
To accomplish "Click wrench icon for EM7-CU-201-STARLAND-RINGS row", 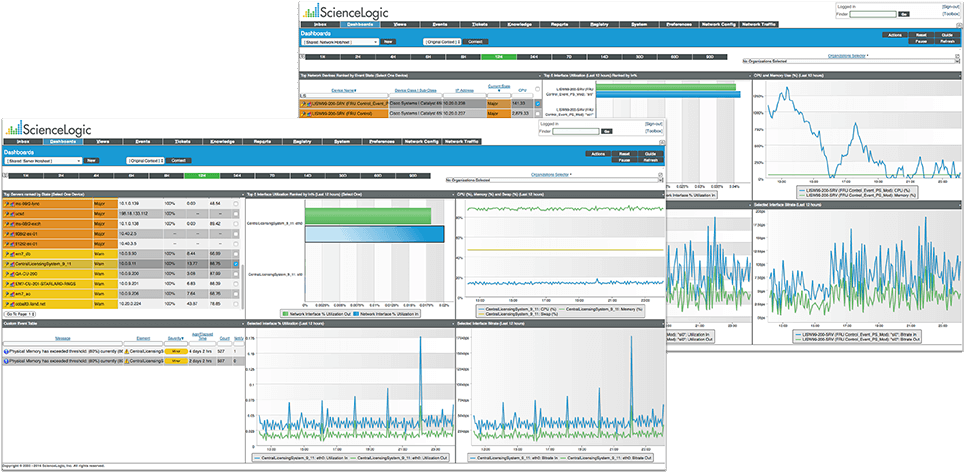I will 7,284.
